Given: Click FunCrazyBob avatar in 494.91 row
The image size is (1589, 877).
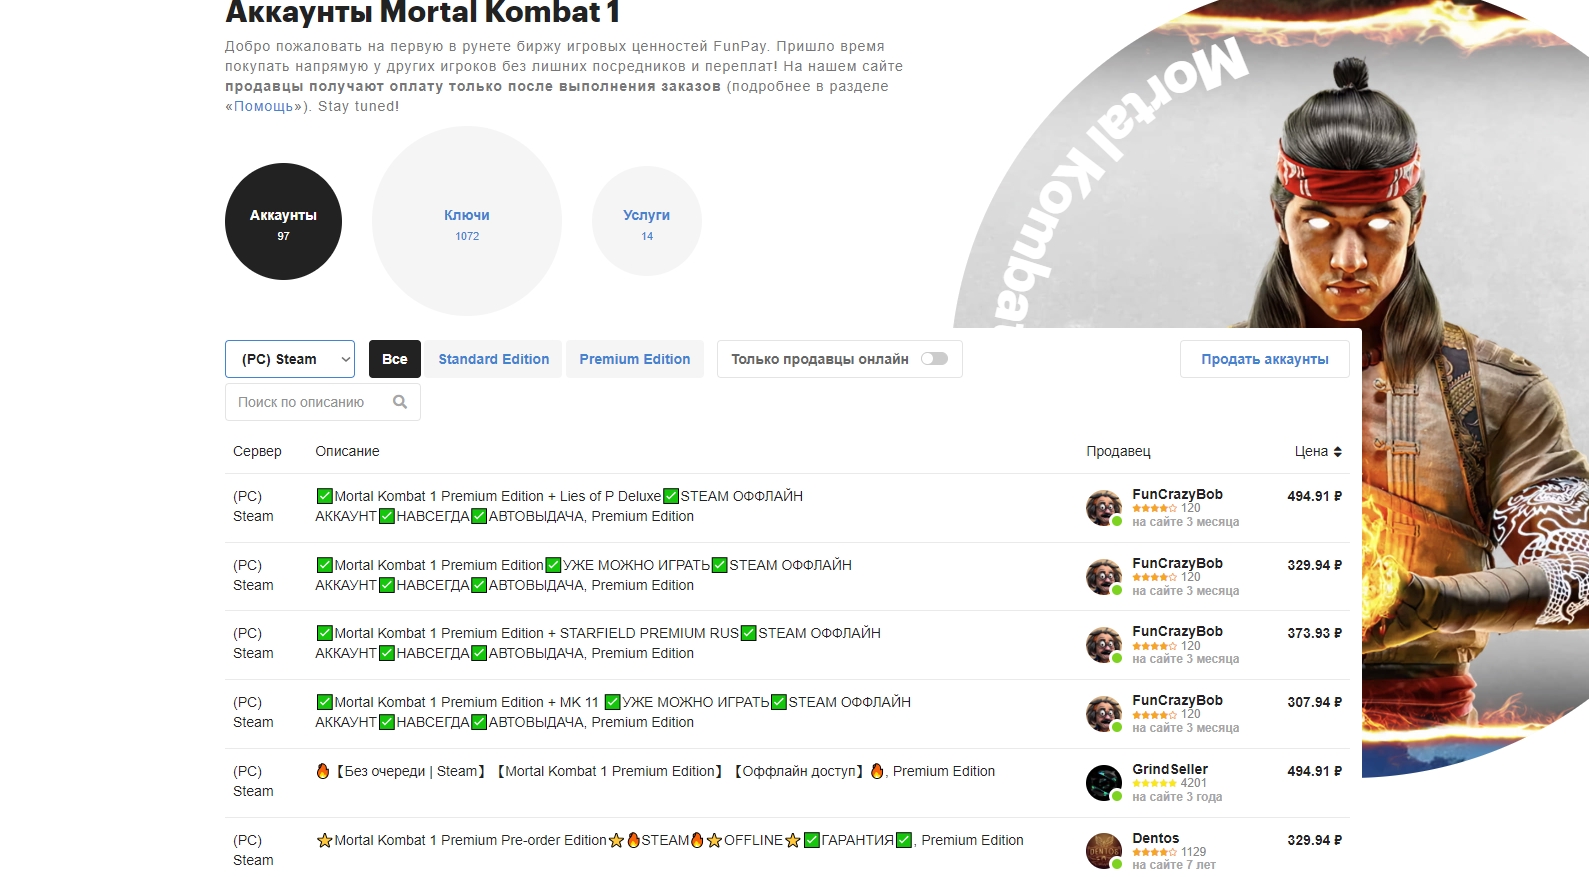Looking at the screenshot, I should coord(1104,508).
